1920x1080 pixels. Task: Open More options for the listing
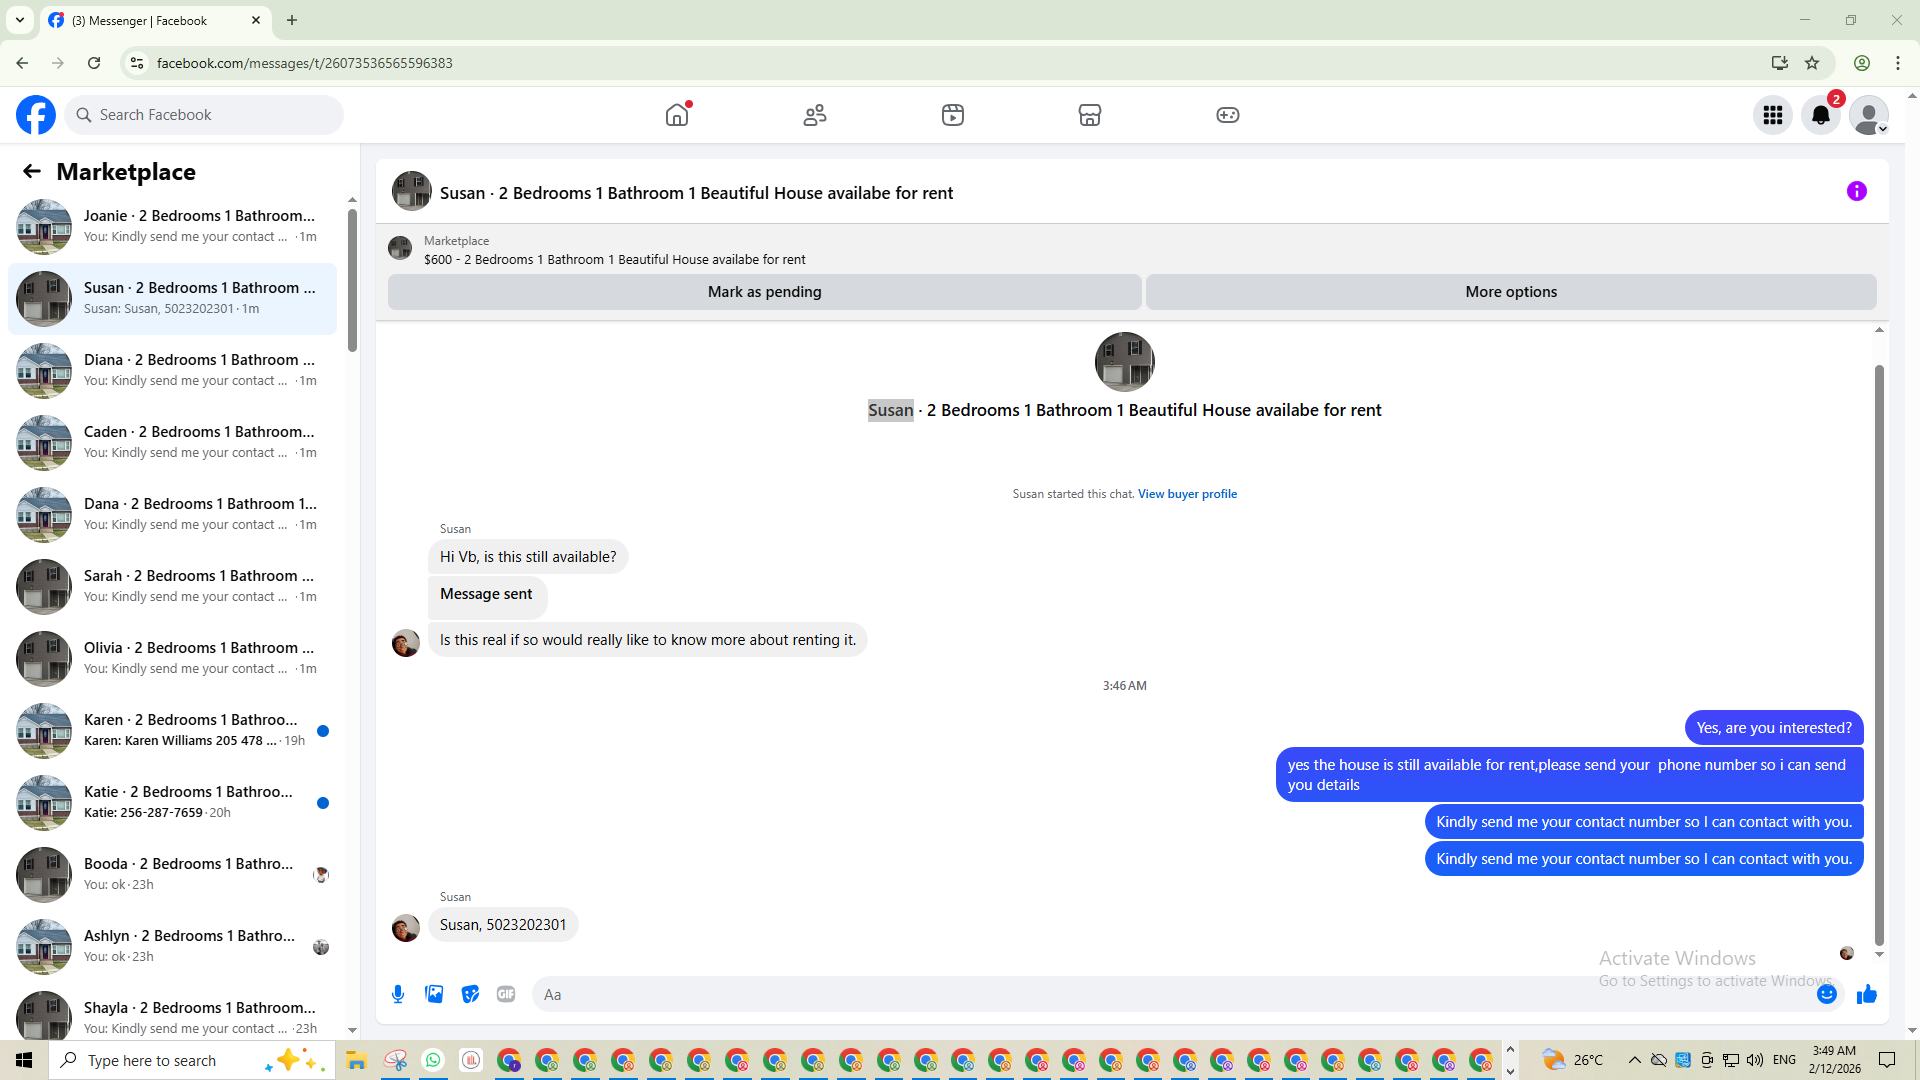(x=1511, y=292)
